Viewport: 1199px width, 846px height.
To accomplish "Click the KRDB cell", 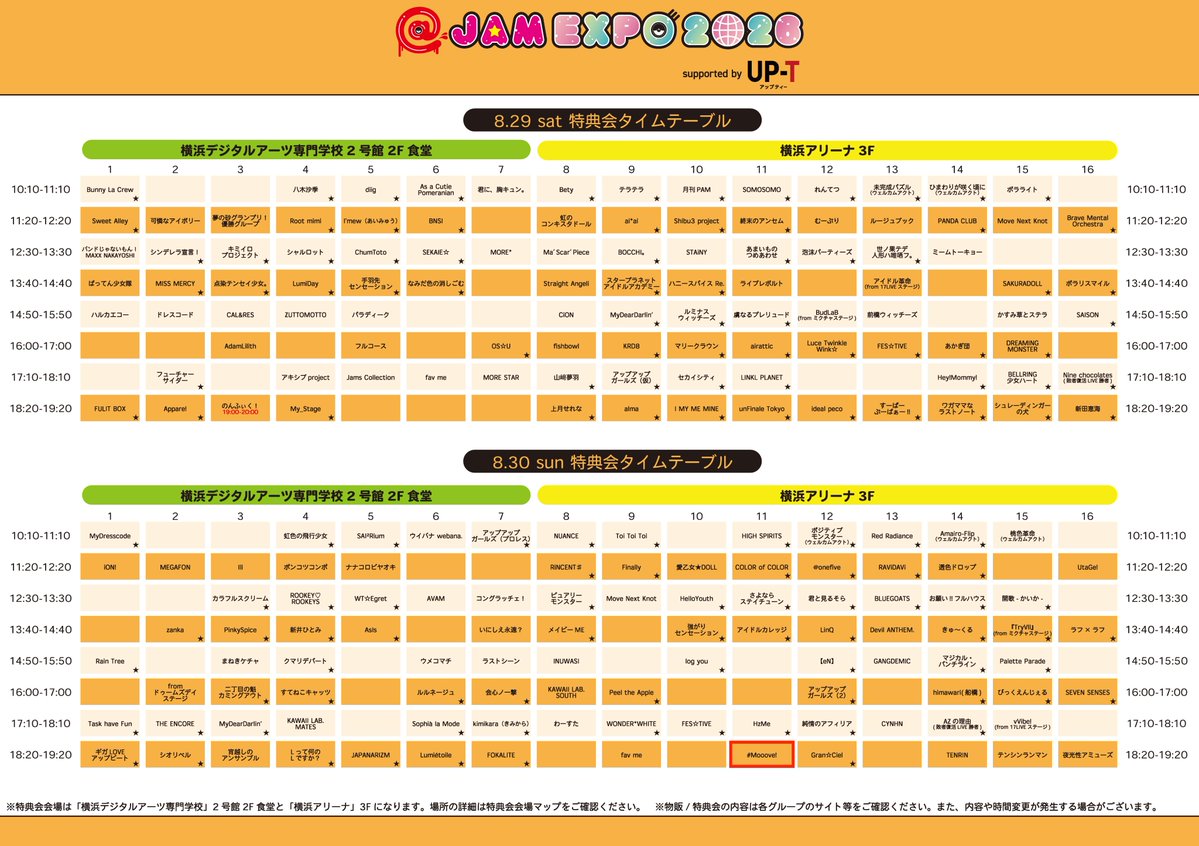I will tap(632, 346).
